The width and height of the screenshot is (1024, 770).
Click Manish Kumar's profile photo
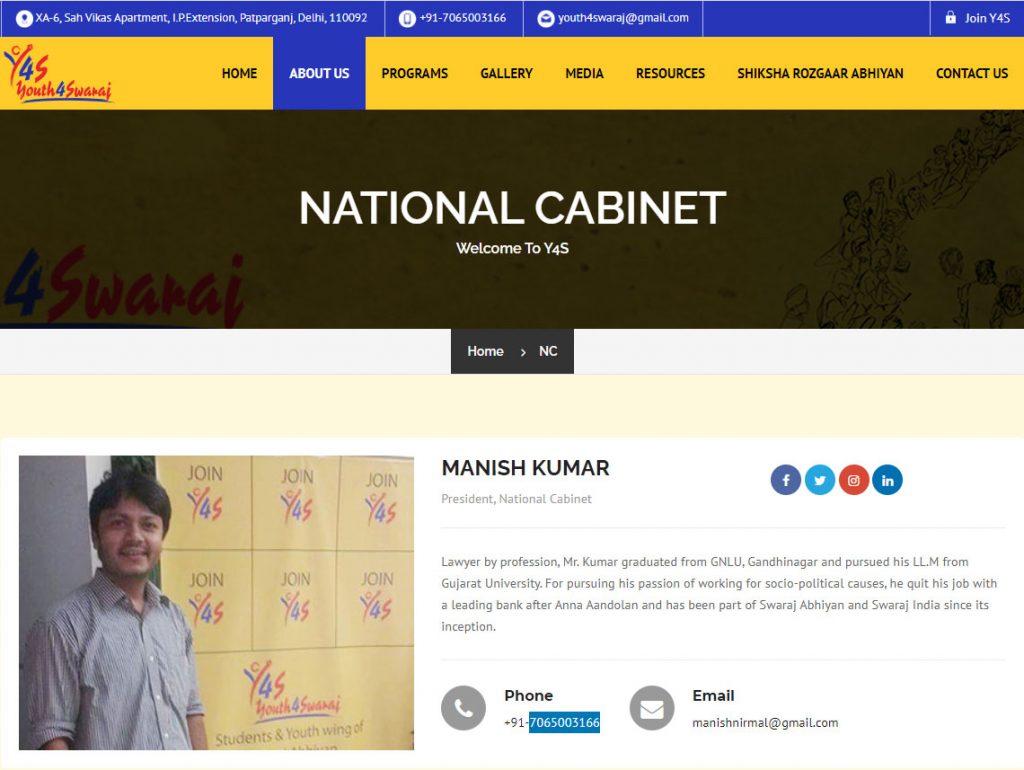pos(216,602)
